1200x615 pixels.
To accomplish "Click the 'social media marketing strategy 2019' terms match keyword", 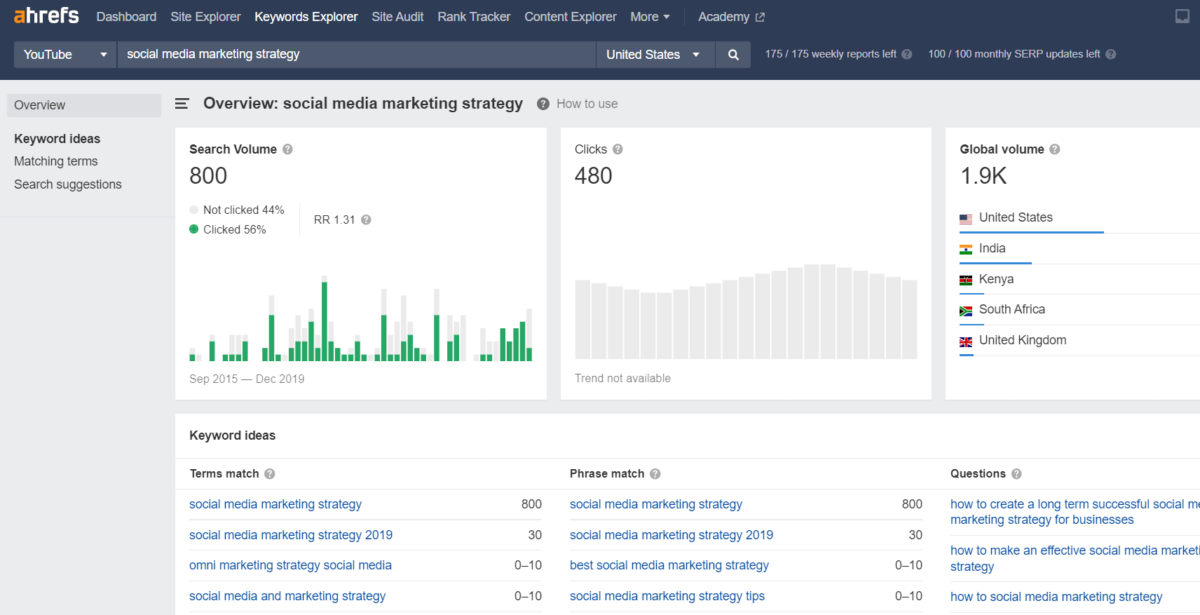I will (x=291, y=535).
